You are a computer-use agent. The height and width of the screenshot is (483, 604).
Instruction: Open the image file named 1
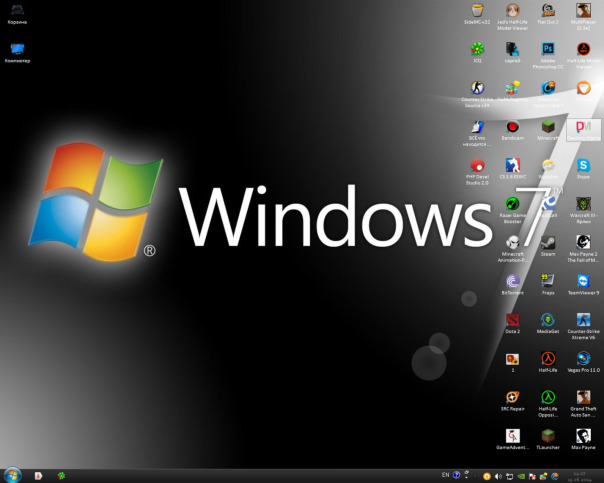(512, 362)
